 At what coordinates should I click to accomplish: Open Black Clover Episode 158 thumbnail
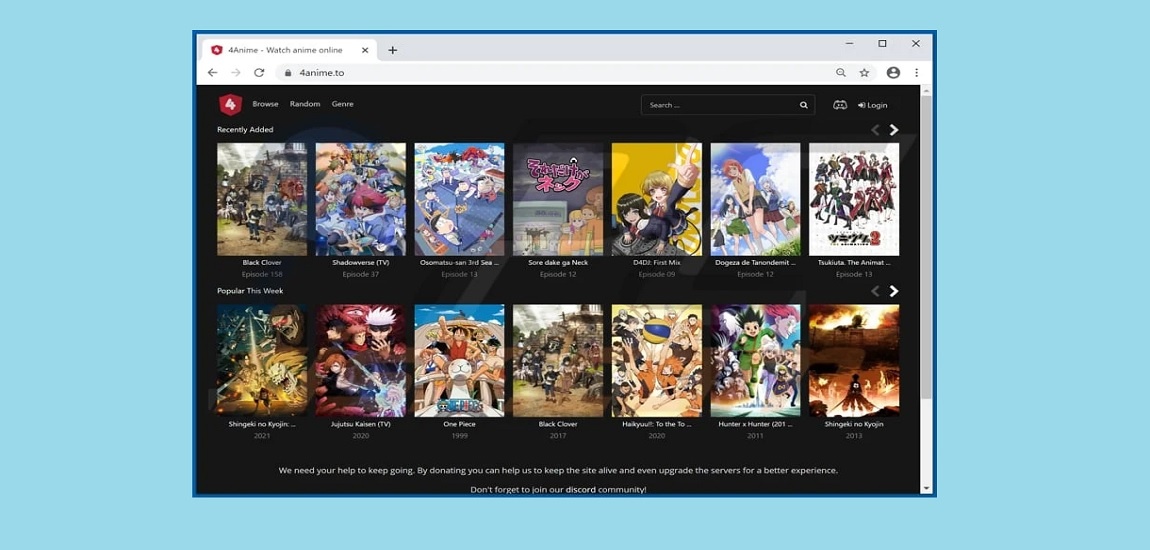pyautogui.click(x=262, y=199)
